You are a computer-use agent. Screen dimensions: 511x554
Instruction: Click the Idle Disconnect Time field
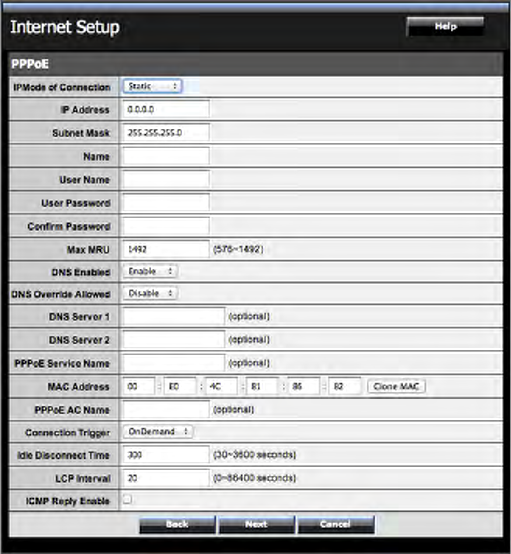point(166,454)
